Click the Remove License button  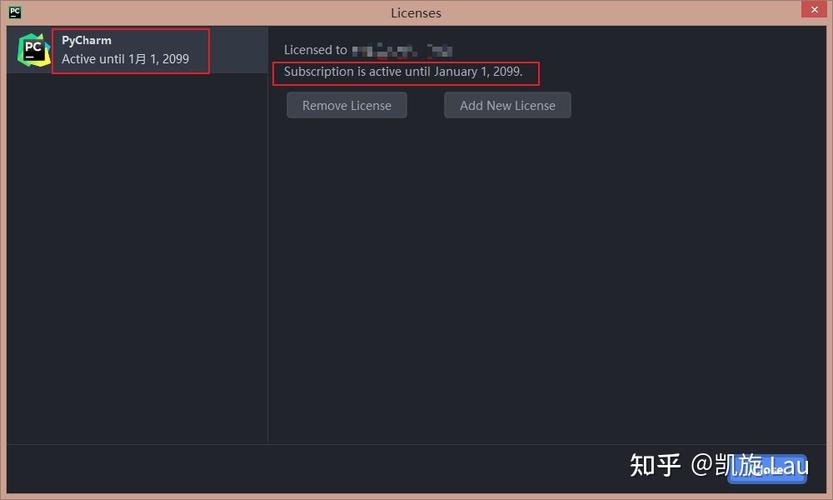347,105
